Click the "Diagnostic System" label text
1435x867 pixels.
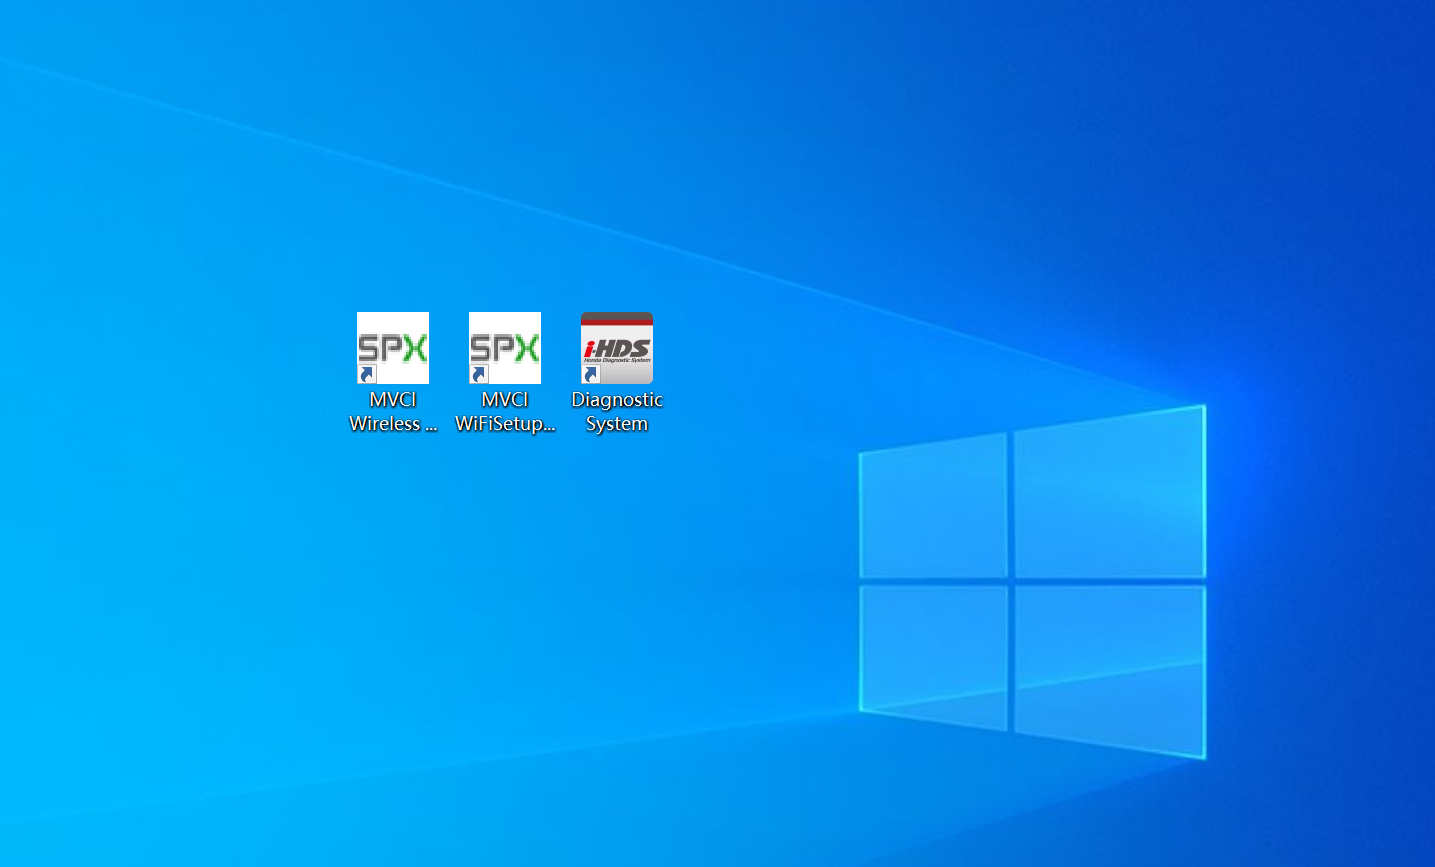coord(617,411)
